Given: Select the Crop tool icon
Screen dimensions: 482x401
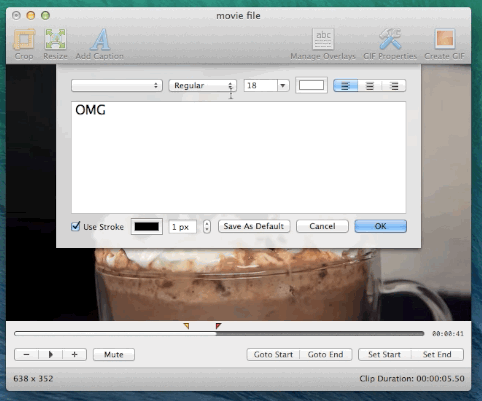Looking at the screenshot, I should point(24,39).
